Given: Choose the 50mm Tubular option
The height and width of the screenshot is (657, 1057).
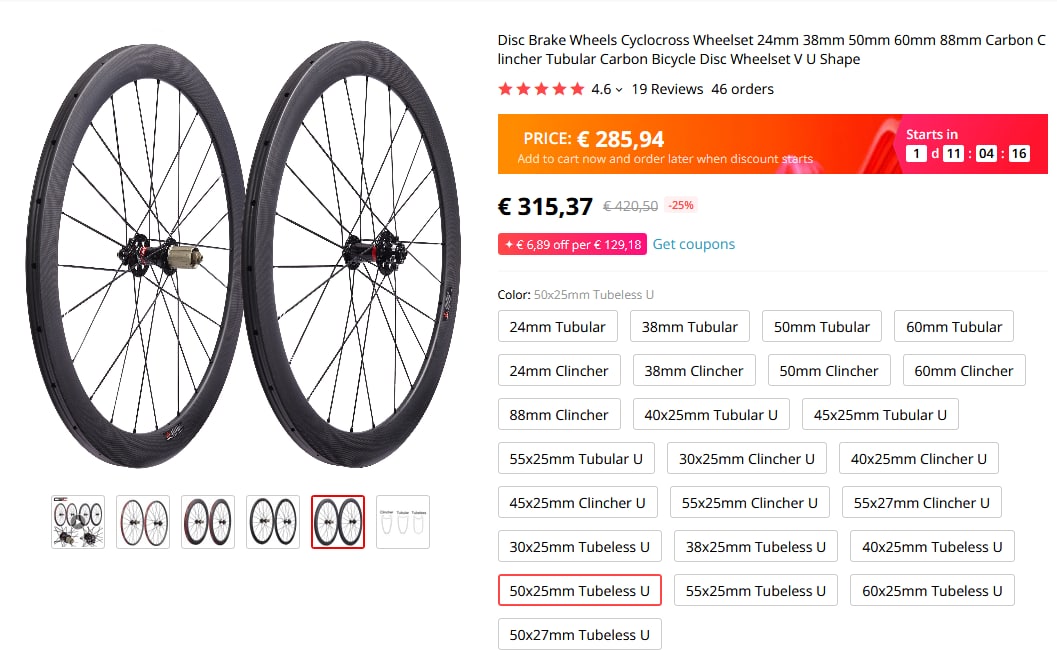Looking at the screenshot, I should click(822, 327).
